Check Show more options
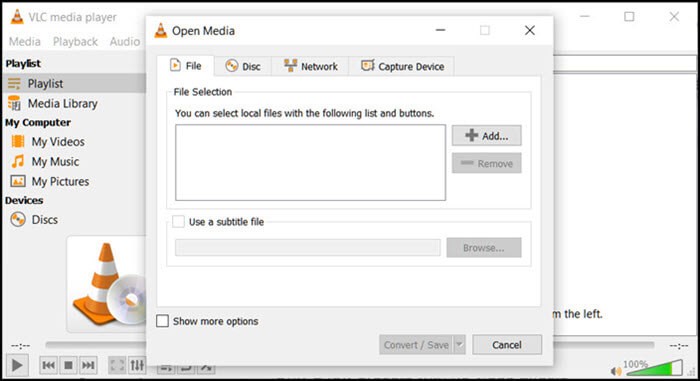The width and height of the screenshot is (700, 381). (162, 321)
